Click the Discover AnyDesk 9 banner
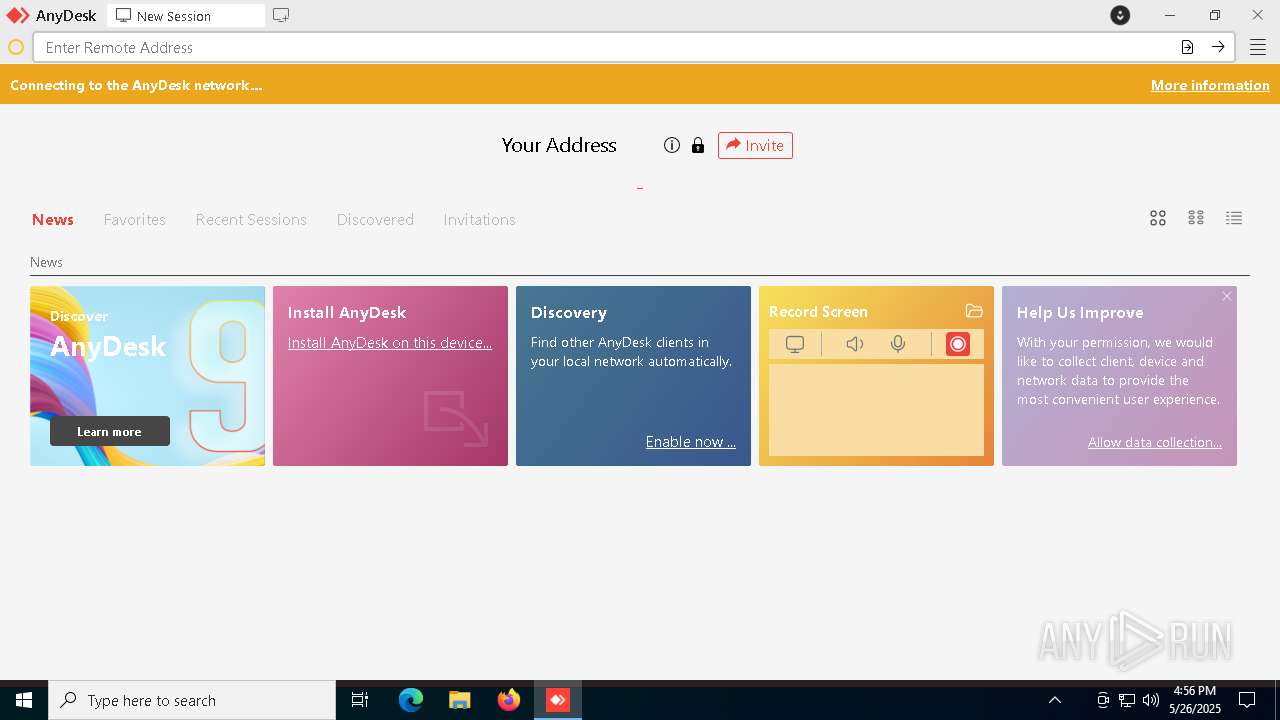 147,376
